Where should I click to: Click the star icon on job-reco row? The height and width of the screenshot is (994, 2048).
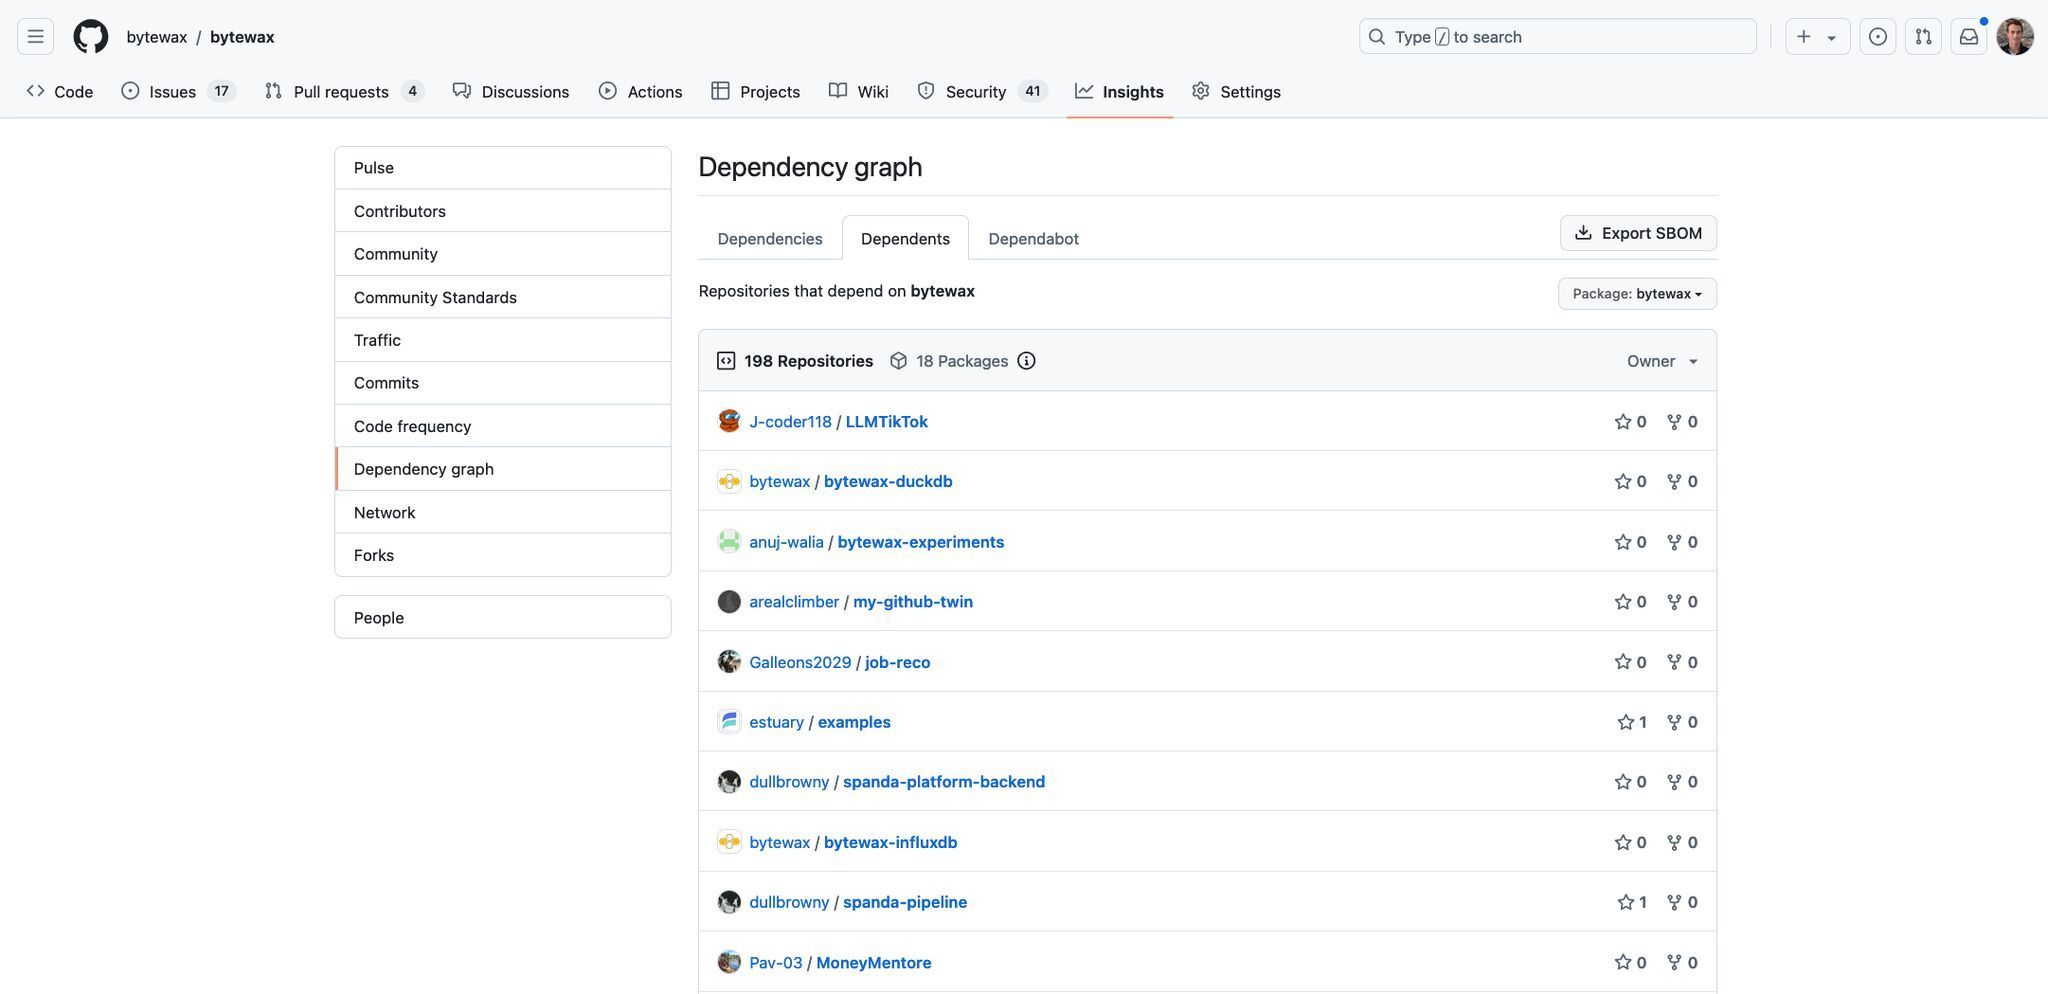(x=1622, y=662)
